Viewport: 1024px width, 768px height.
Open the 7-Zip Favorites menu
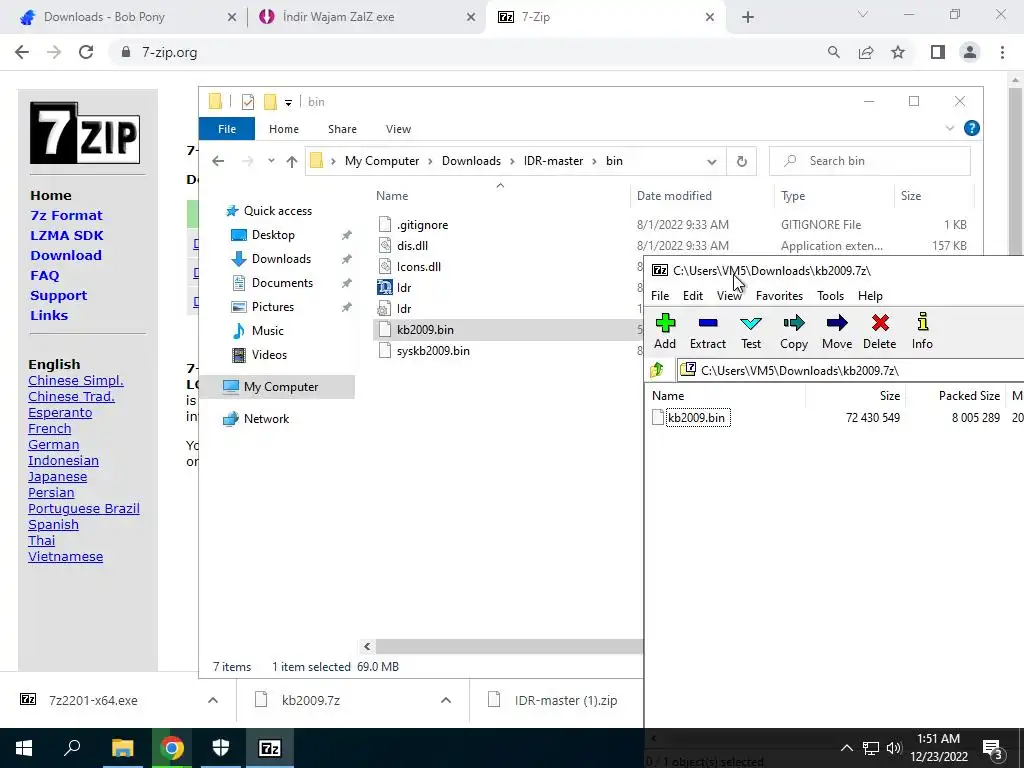779,296
